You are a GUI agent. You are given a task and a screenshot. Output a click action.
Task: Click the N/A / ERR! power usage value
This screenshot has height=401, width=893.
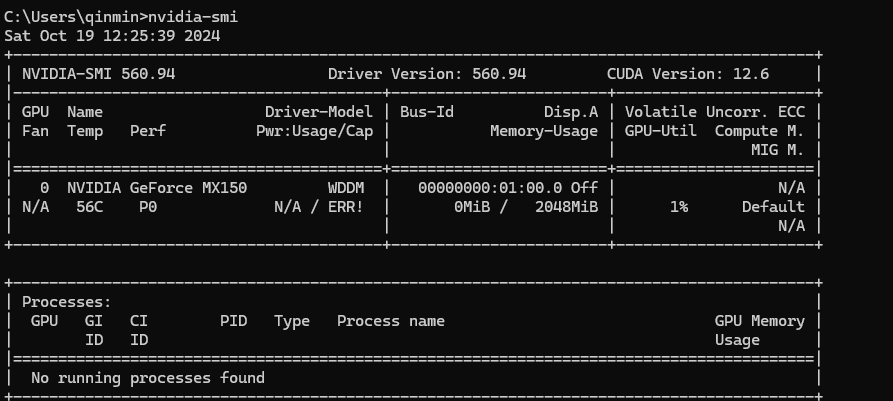tap(319, 207)
